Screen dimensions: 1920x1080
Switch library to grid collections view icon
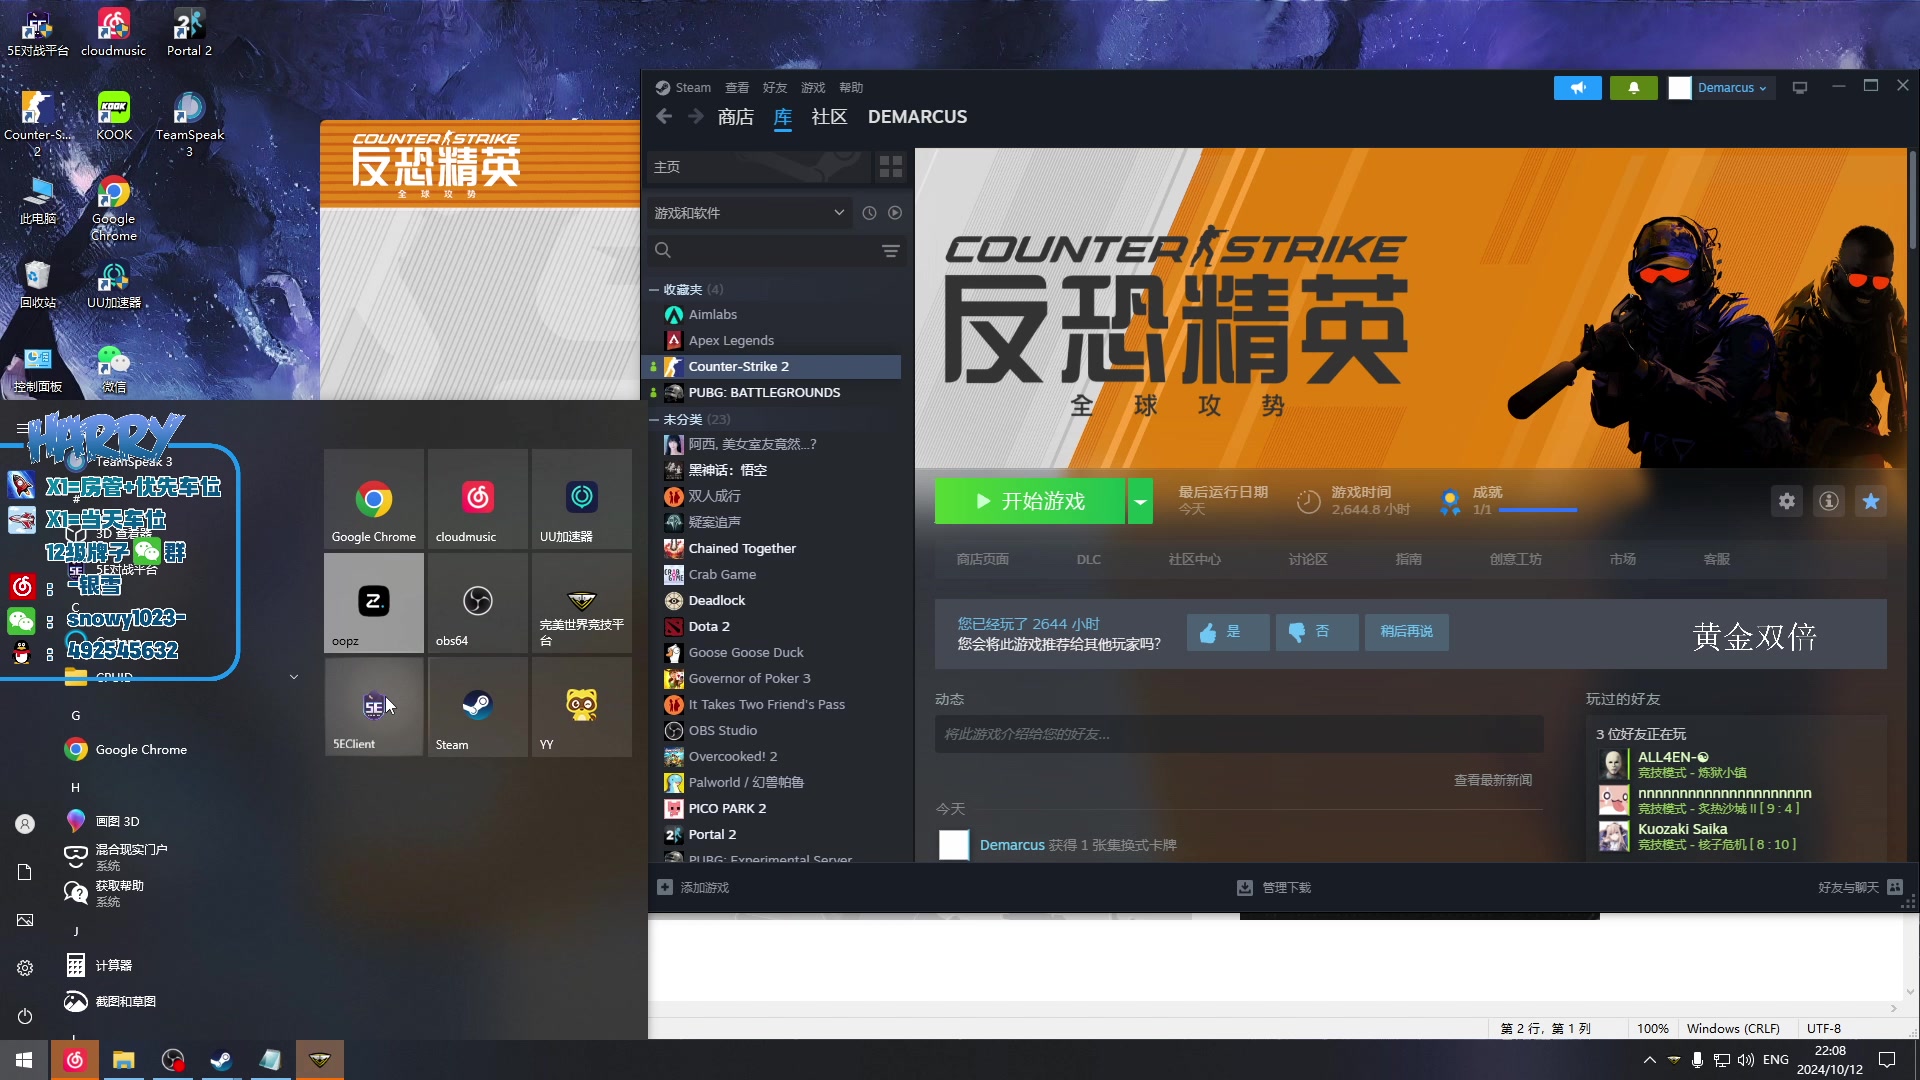[890, 166]
